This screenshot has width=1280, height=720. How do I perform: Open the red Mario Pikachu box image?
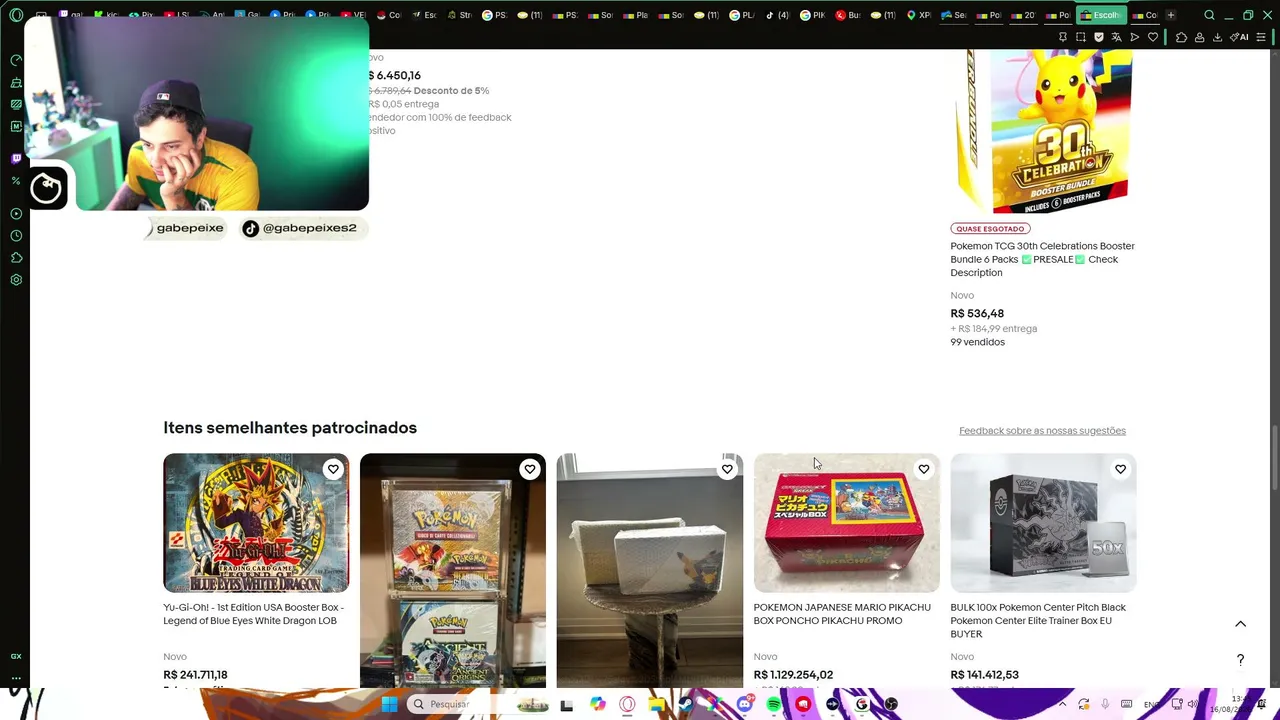pyautogui.click(x=846, y=523)
